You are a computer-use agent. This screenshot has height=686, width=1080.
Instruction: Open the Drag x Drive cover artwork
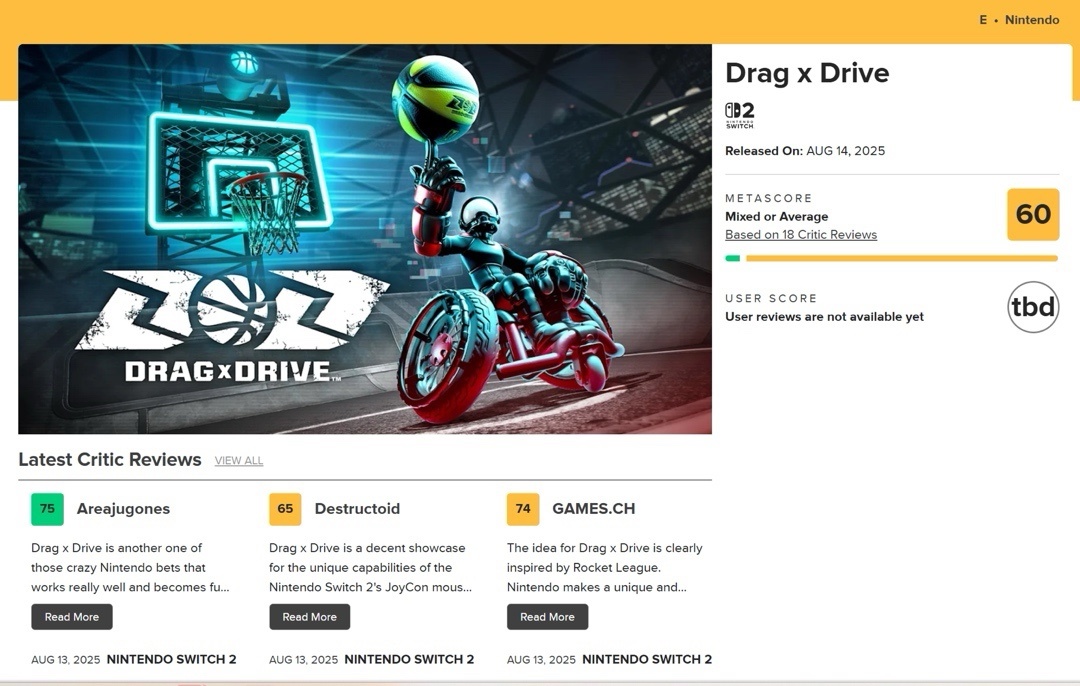tap(365, 239)
